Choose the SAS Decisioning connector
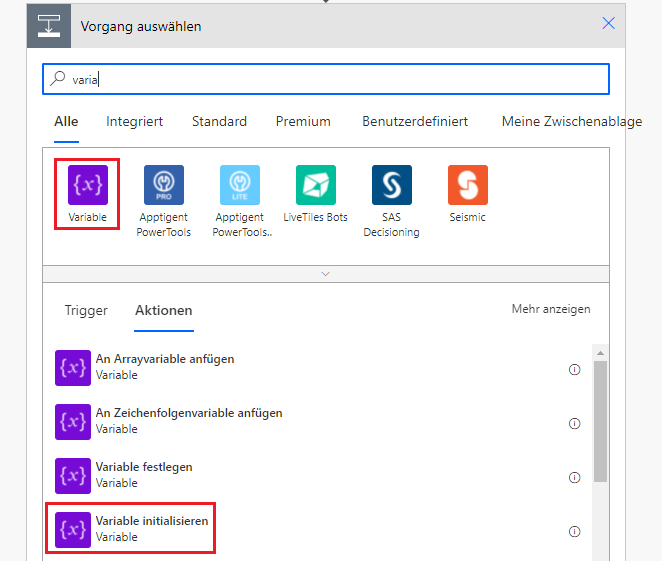This screenshot has height=561, width=662. coord(392,185)
